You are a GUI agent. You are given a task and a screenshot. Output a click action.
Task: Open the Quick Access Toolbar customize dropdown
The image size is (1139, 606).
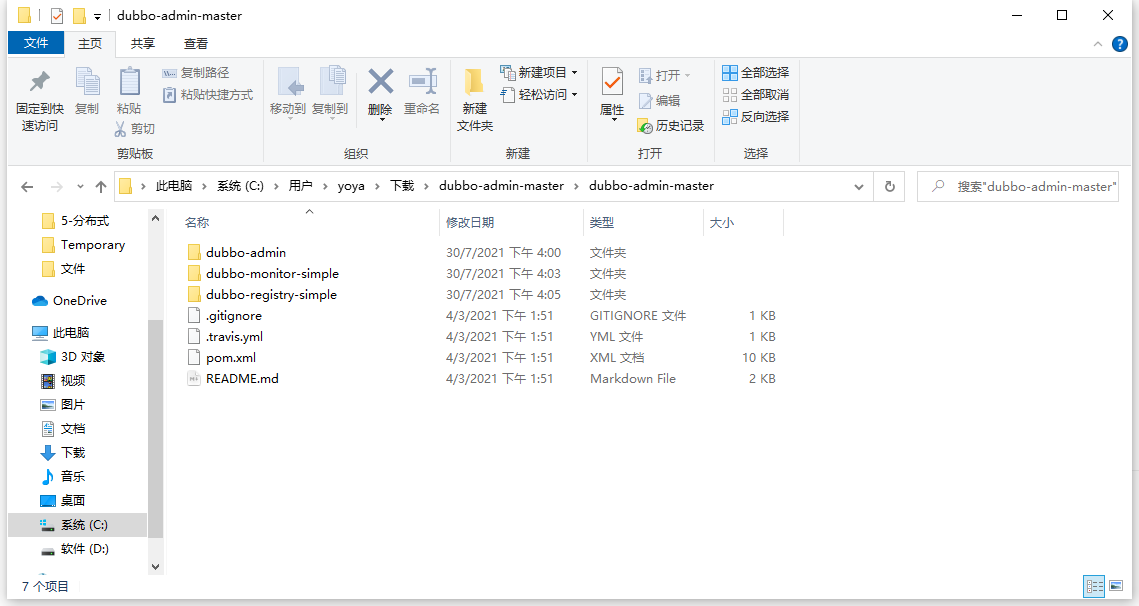click(97, 16)
